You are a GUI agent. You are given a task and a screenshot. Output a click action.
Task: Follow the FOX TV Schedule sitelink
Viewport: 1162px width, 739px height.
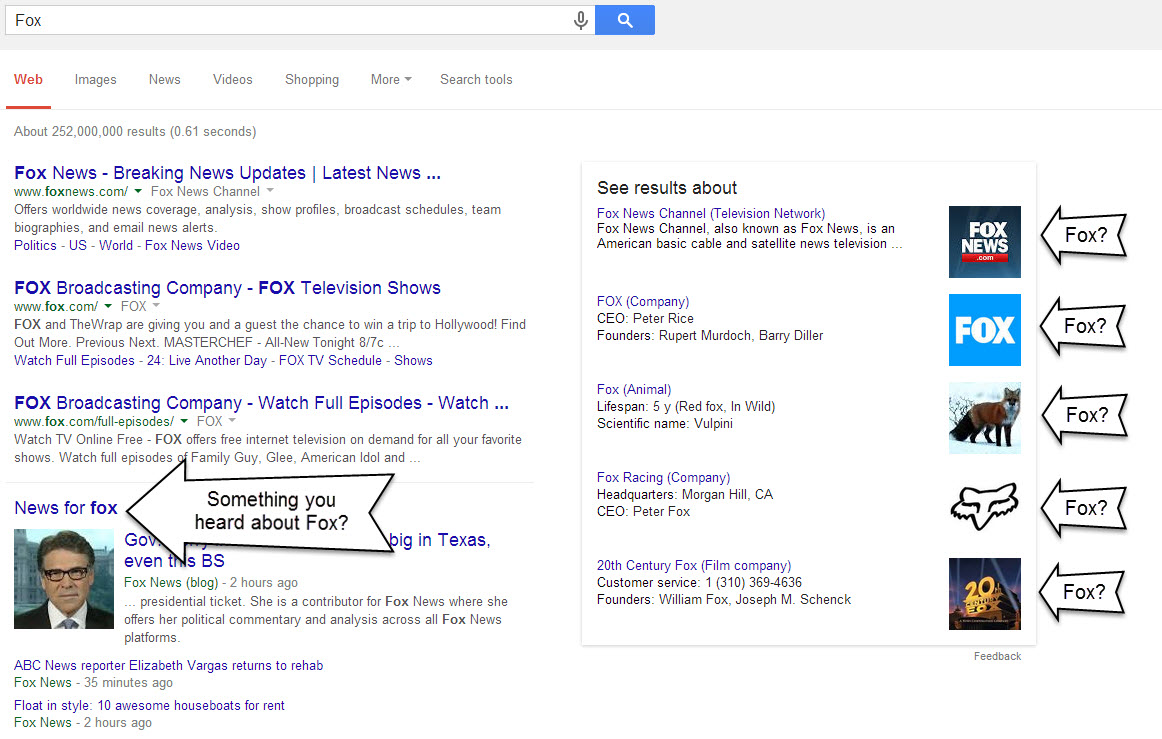pyautogui.click(x=331, y=360)
